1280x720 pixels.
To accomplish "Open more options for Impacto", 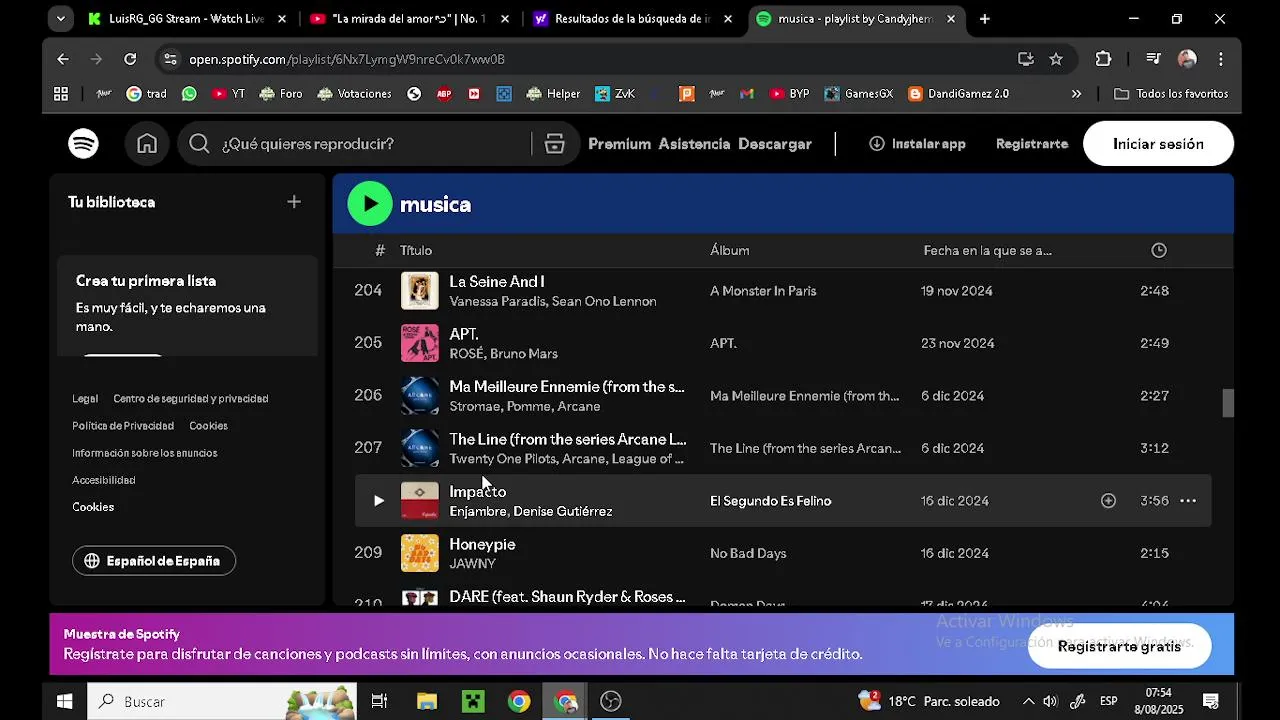I will 1188,501.
